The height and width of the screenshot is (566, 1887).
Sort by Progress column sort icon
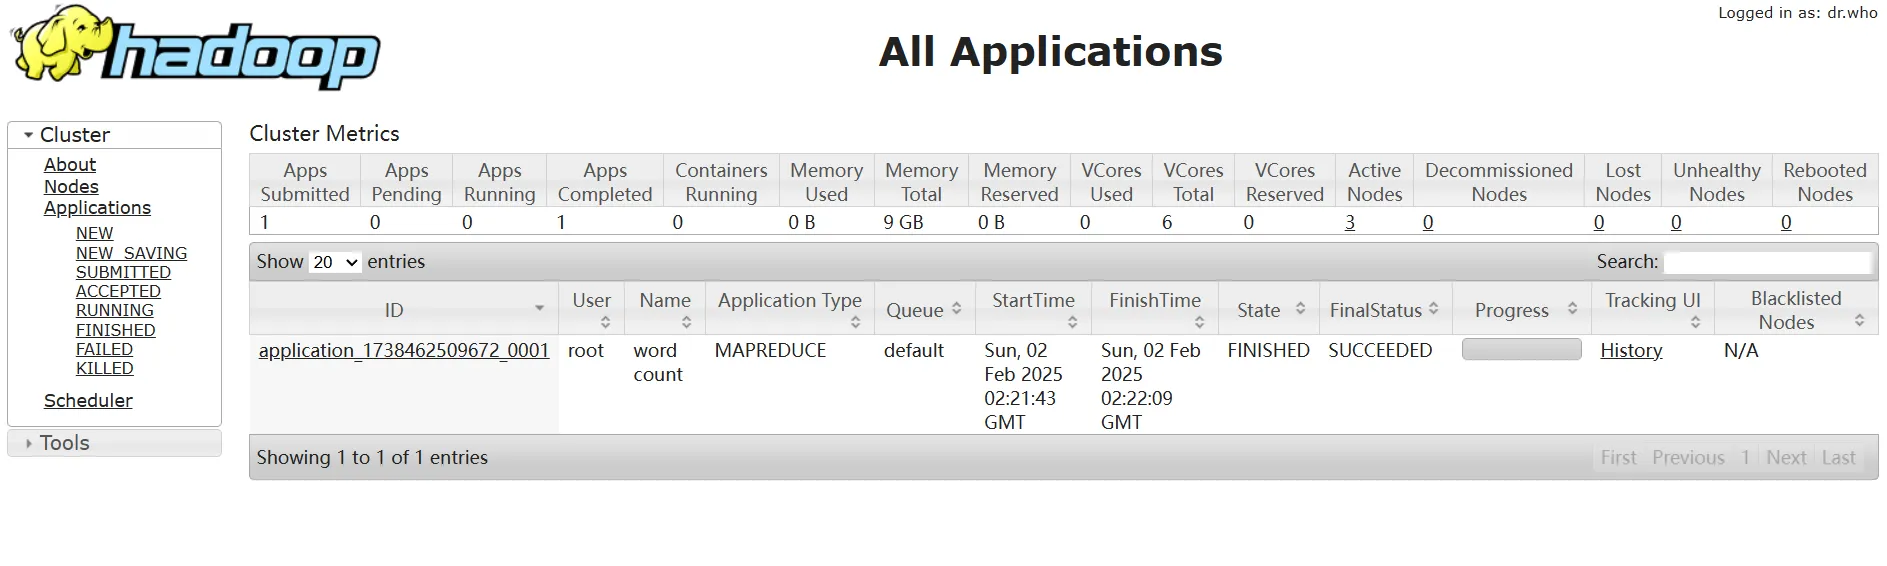(x=1572, y=309)
